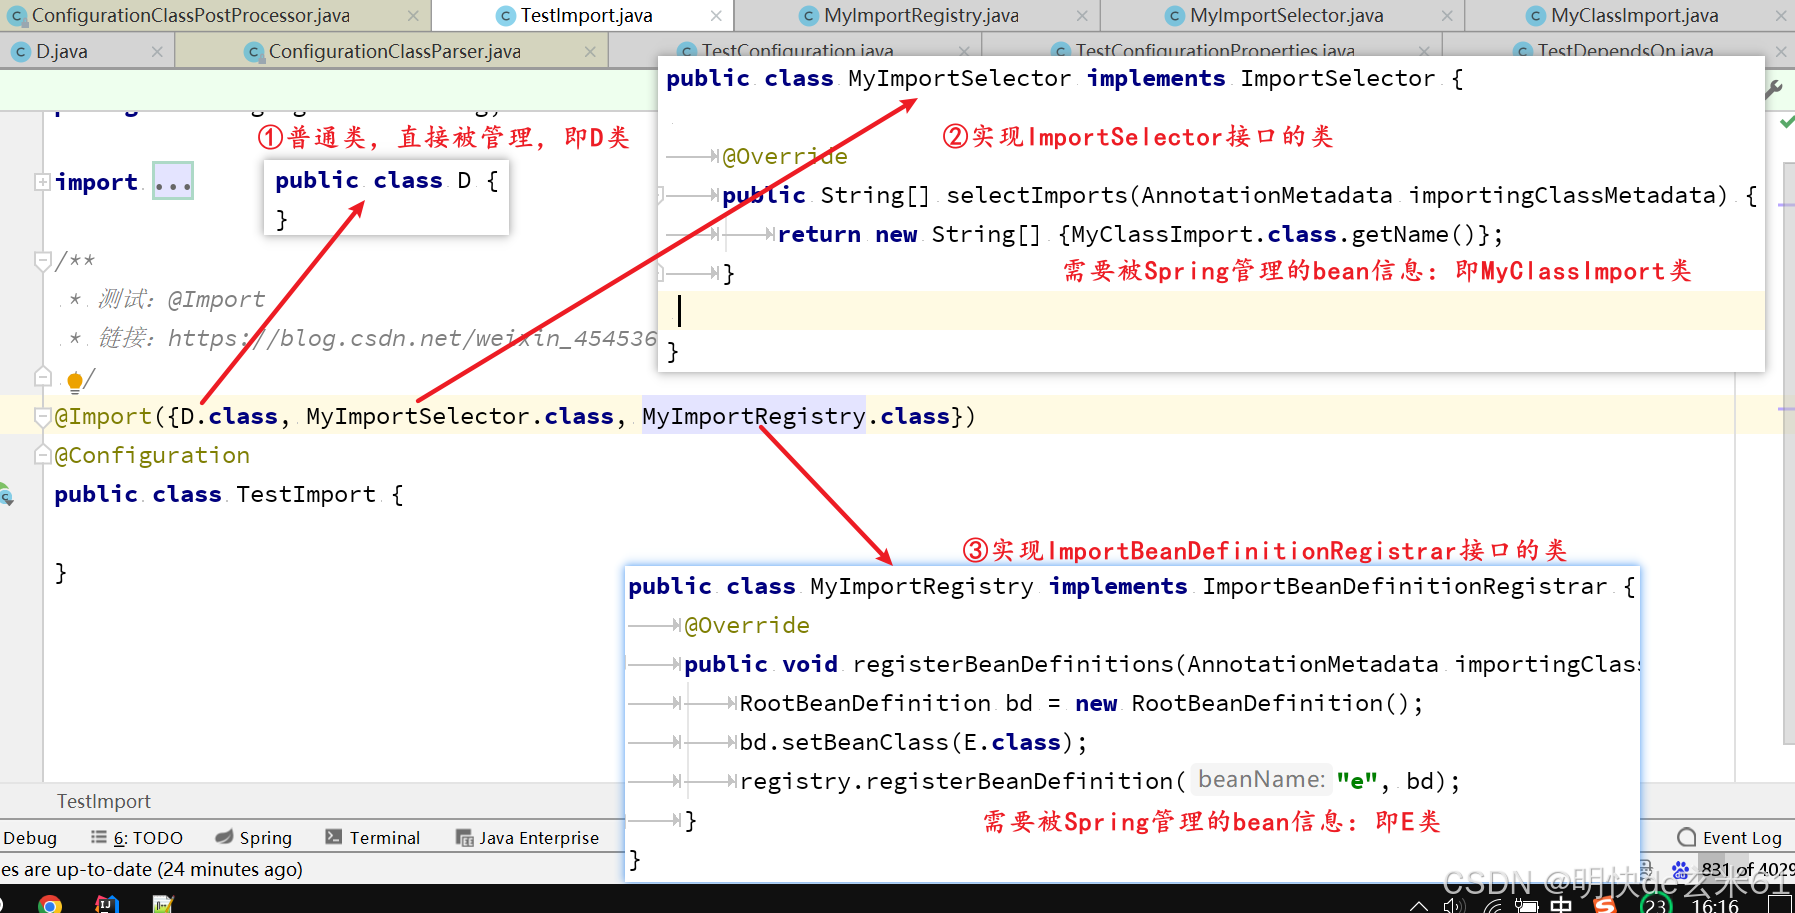Open the Java Enterprise tool window
Image resolution: width=1795 pixels, height=913 pixels.
pyautogui.click(x=527, y=838)
